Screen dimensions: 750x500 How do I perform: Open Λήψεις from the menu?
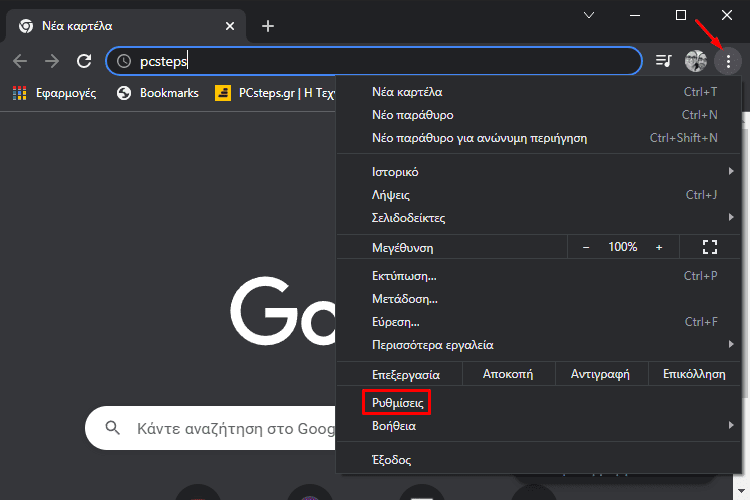[539, 195]
